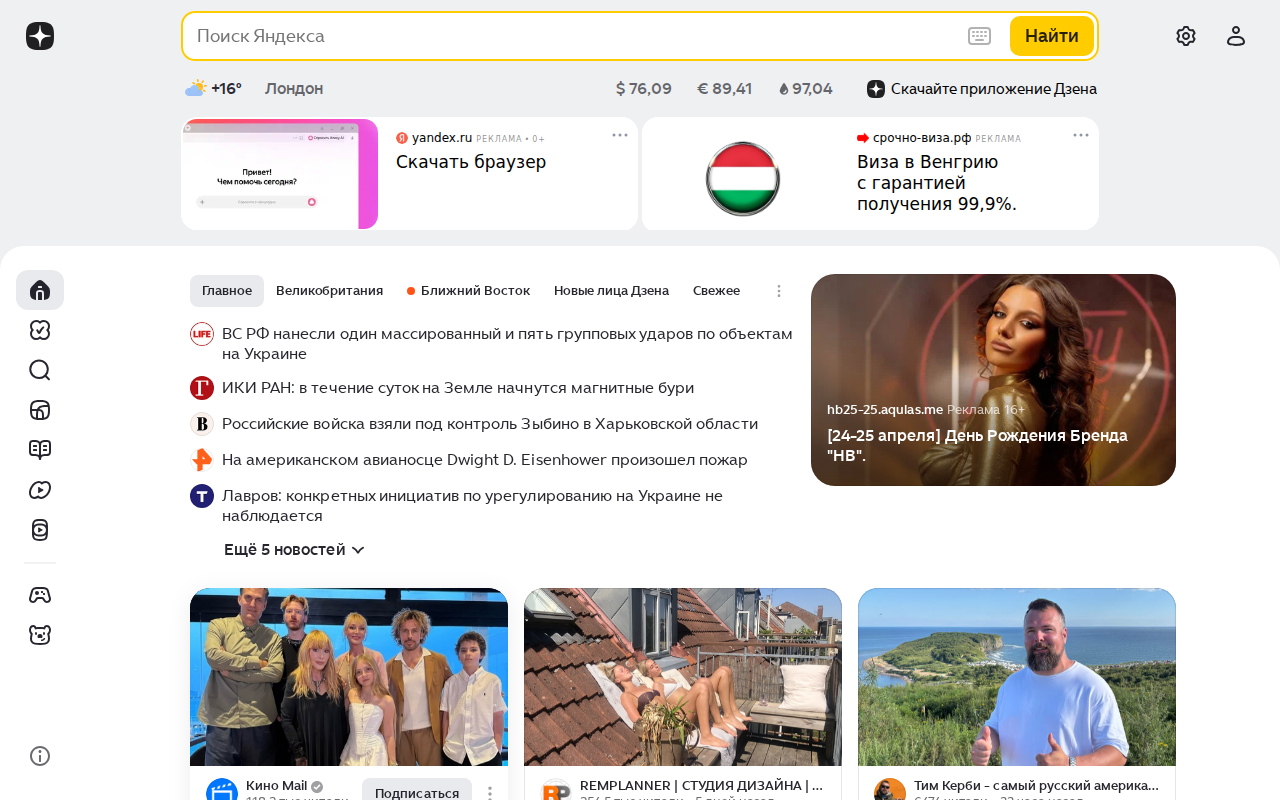Open the more-tabs three-dot menu after Свежее
The height and width of the screenshot is (800, 1280).
779,291
